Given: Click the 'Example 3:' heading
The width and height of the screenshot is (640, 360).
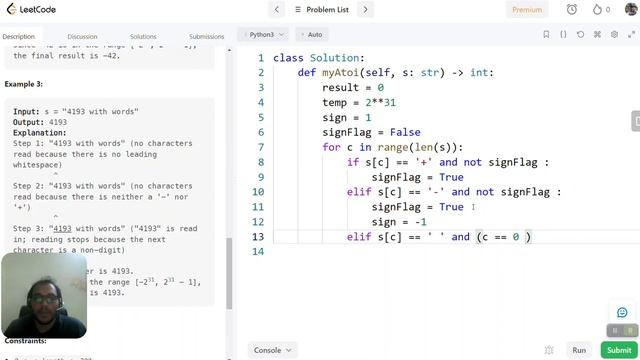Looking at the screenshot, I should click(24, 84).
